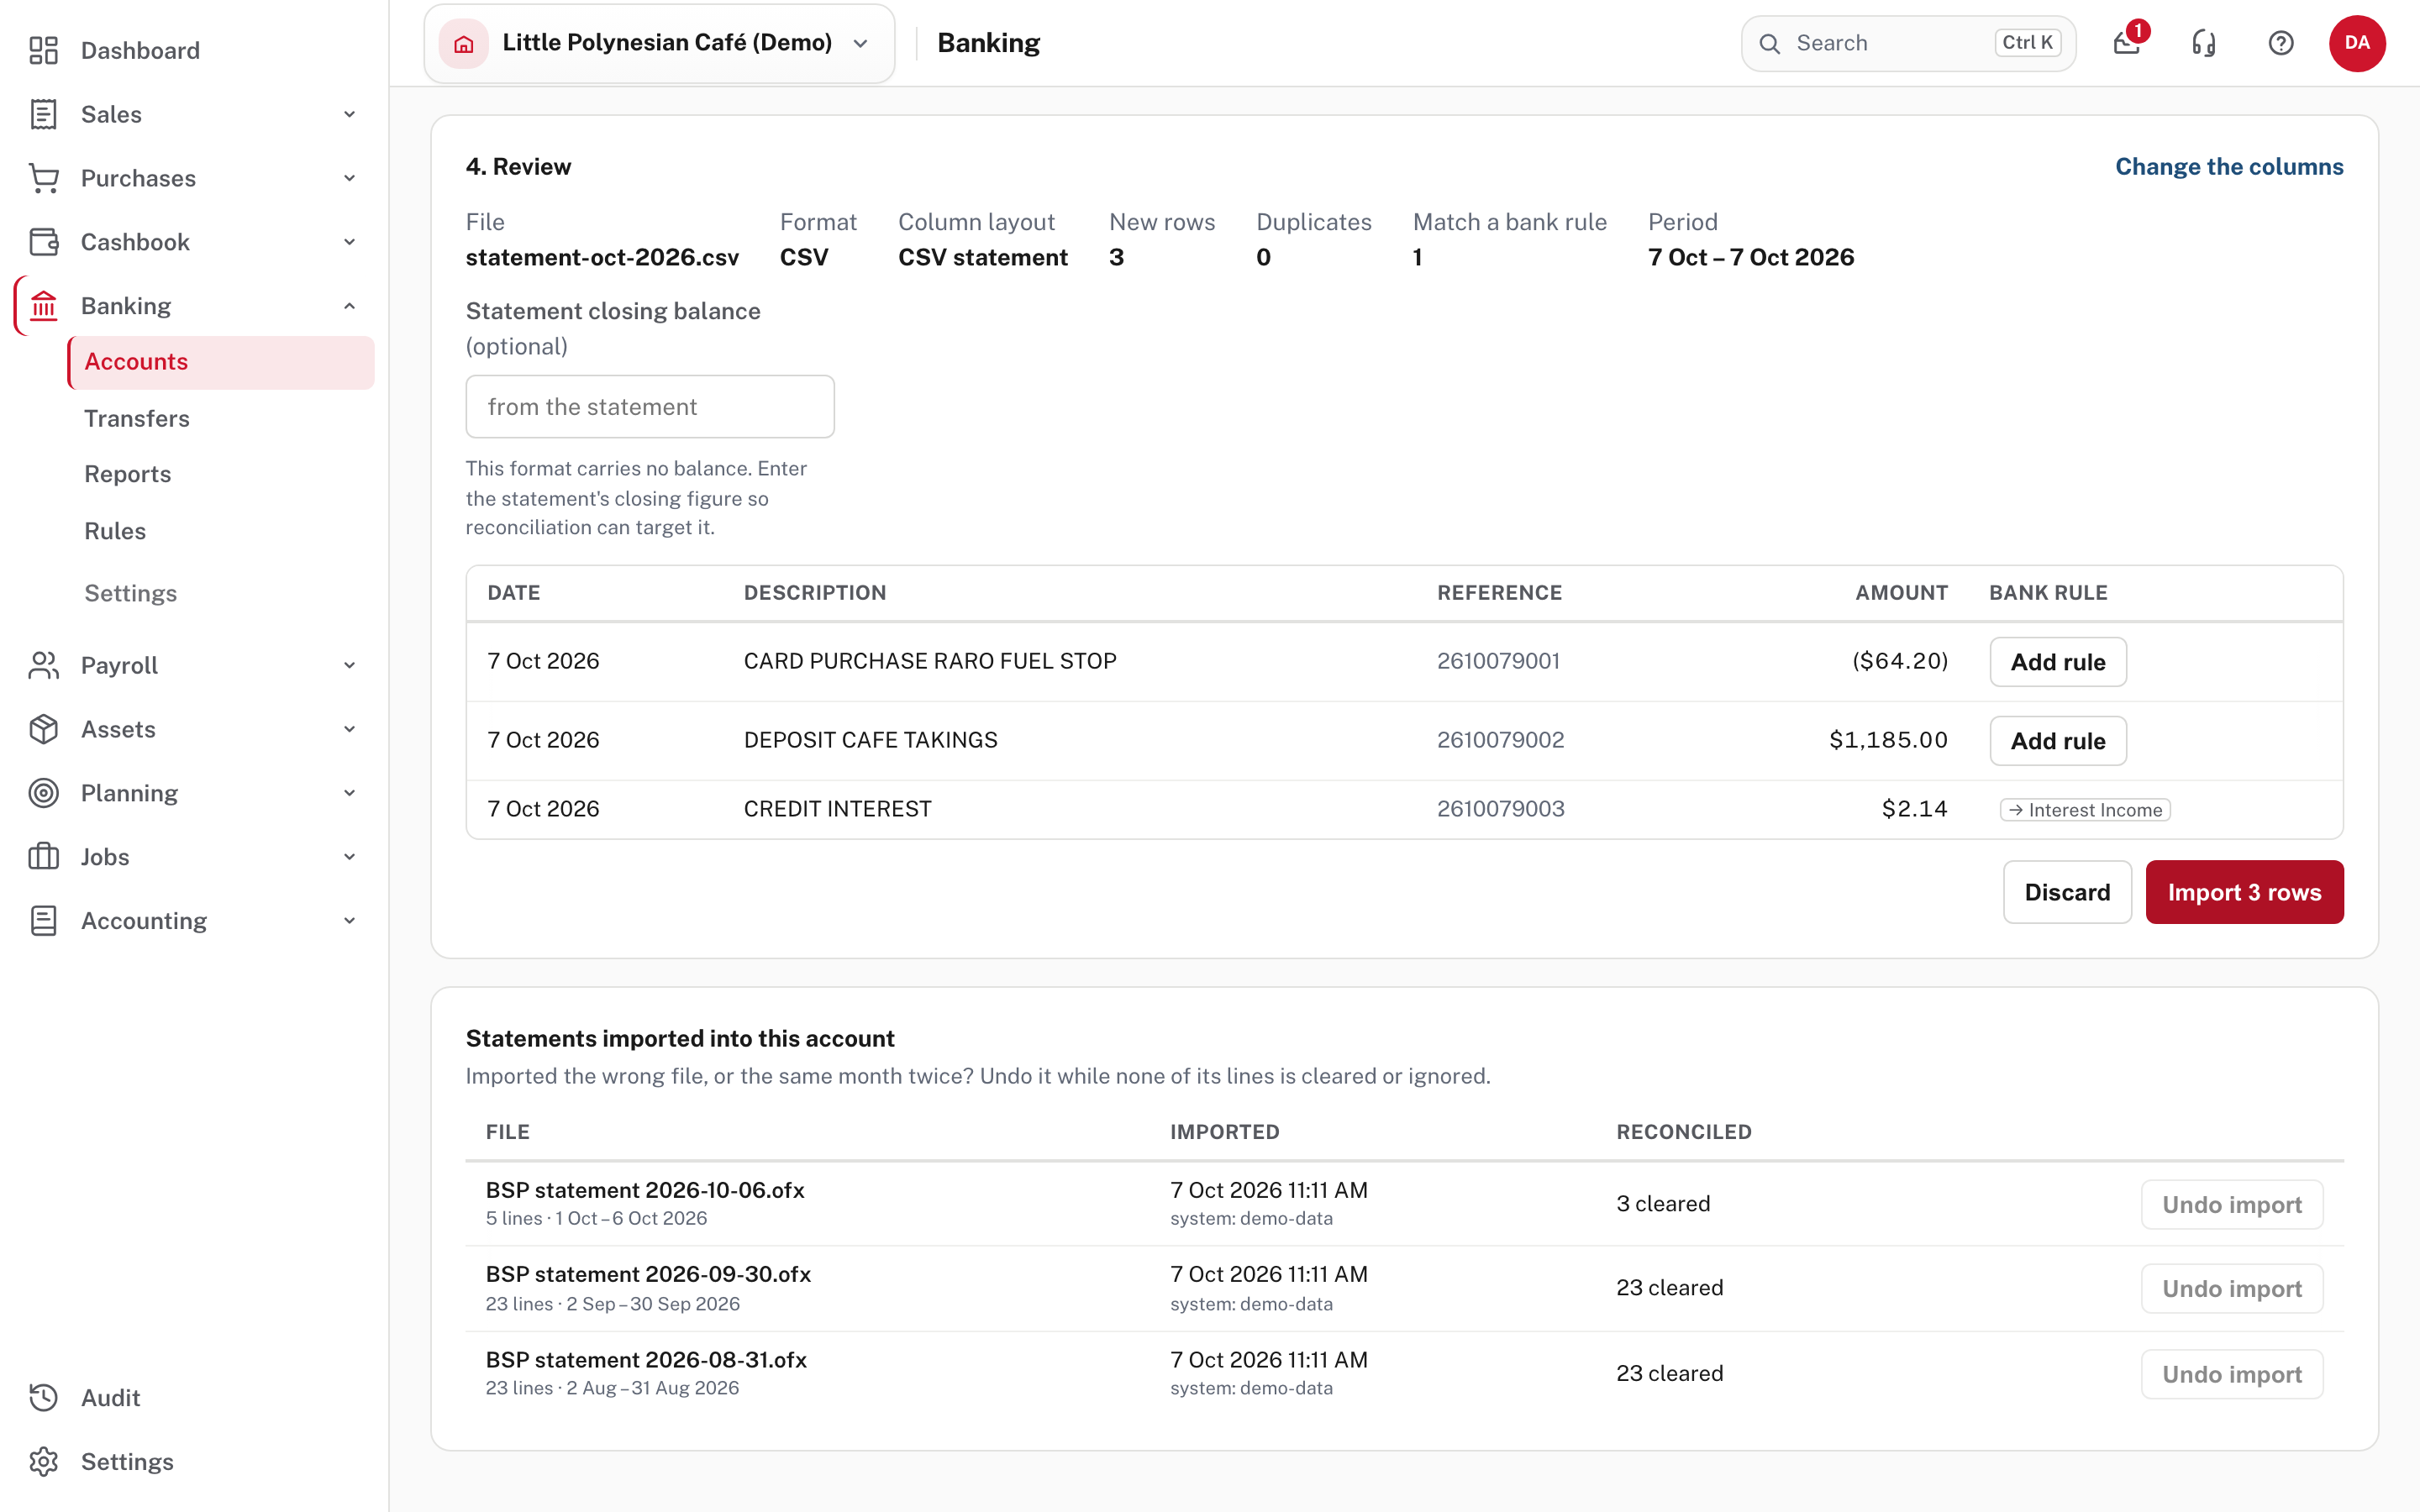The height and width of the screenshot is (1512, 2420).
Task: Click the Banking building icon
Action: (43, 306)
